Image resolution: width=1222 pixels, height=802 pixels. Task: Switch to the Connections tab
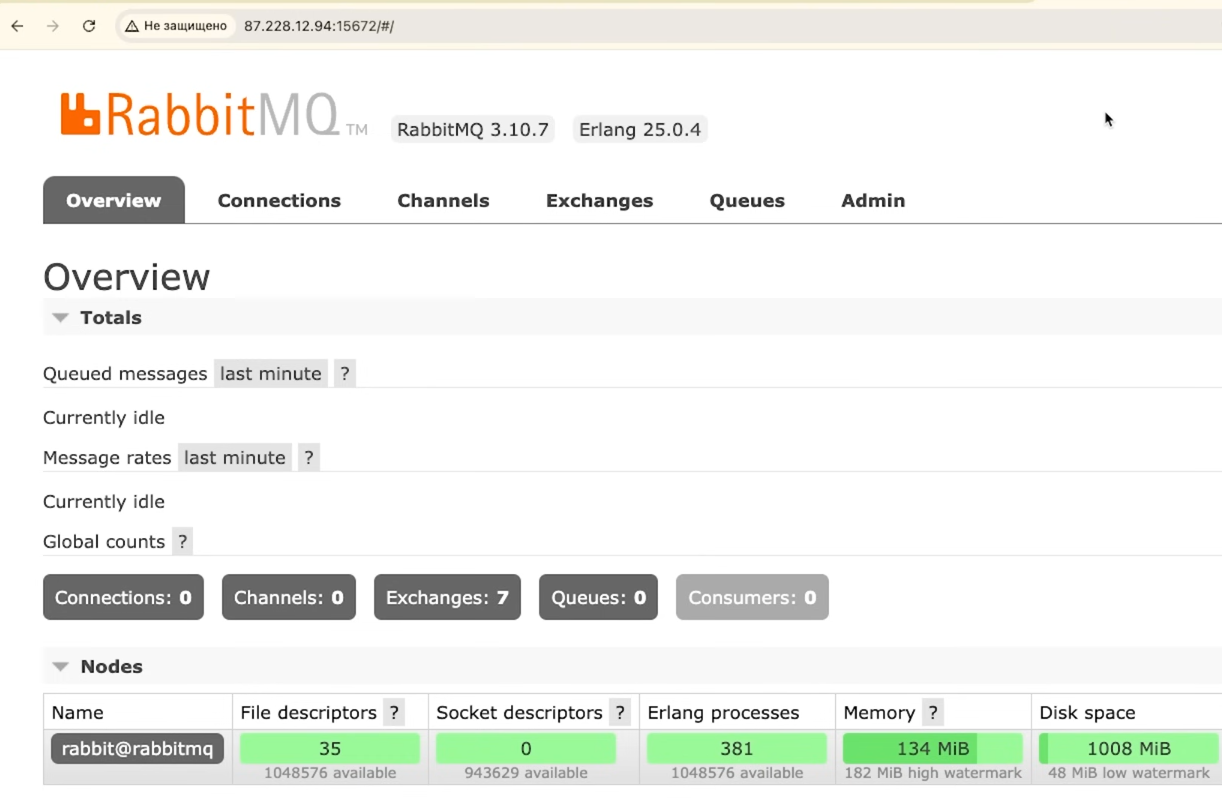tap(279, 200)
